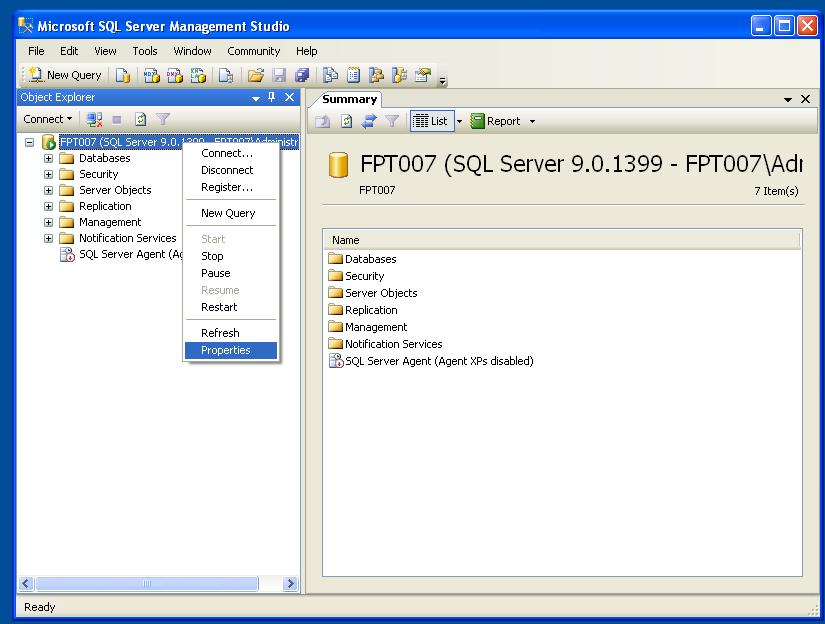Open the Summary active files dropdown
The height and width of the screenshot is (624, 825).
[x=788, y=99]
